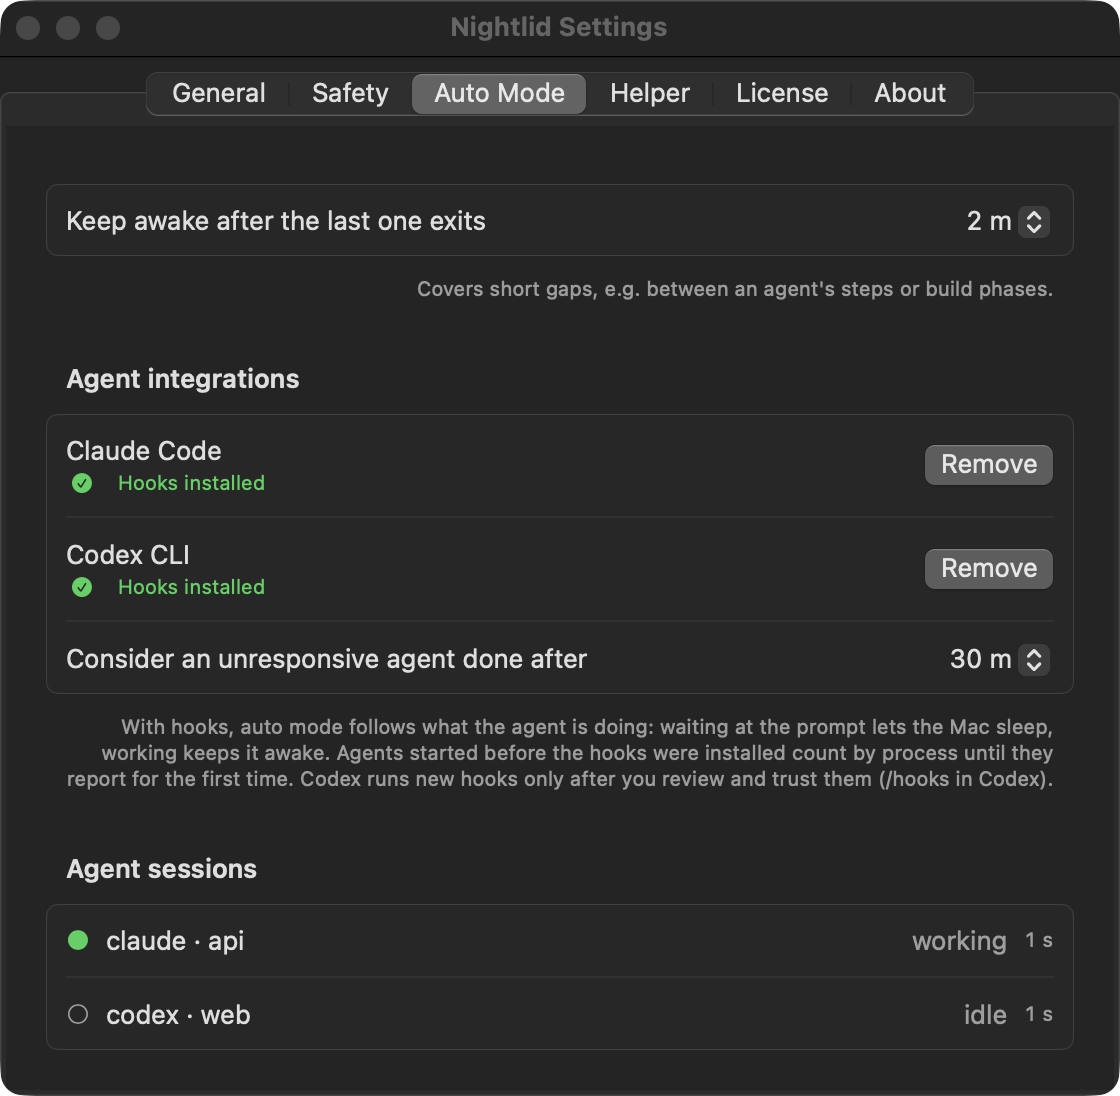This screenshot has height=1096, width=1120.
Task: Click the 'working' status text
Action: point(959,941)
